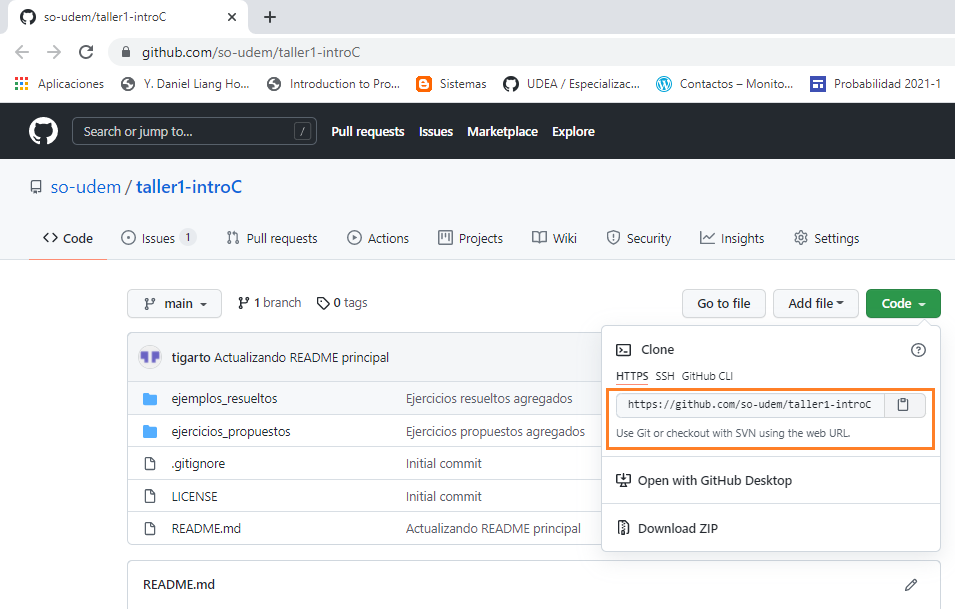This screenshot has height=609, width=955.
Task: Open the Insights tab
Action: coord(732,238)
